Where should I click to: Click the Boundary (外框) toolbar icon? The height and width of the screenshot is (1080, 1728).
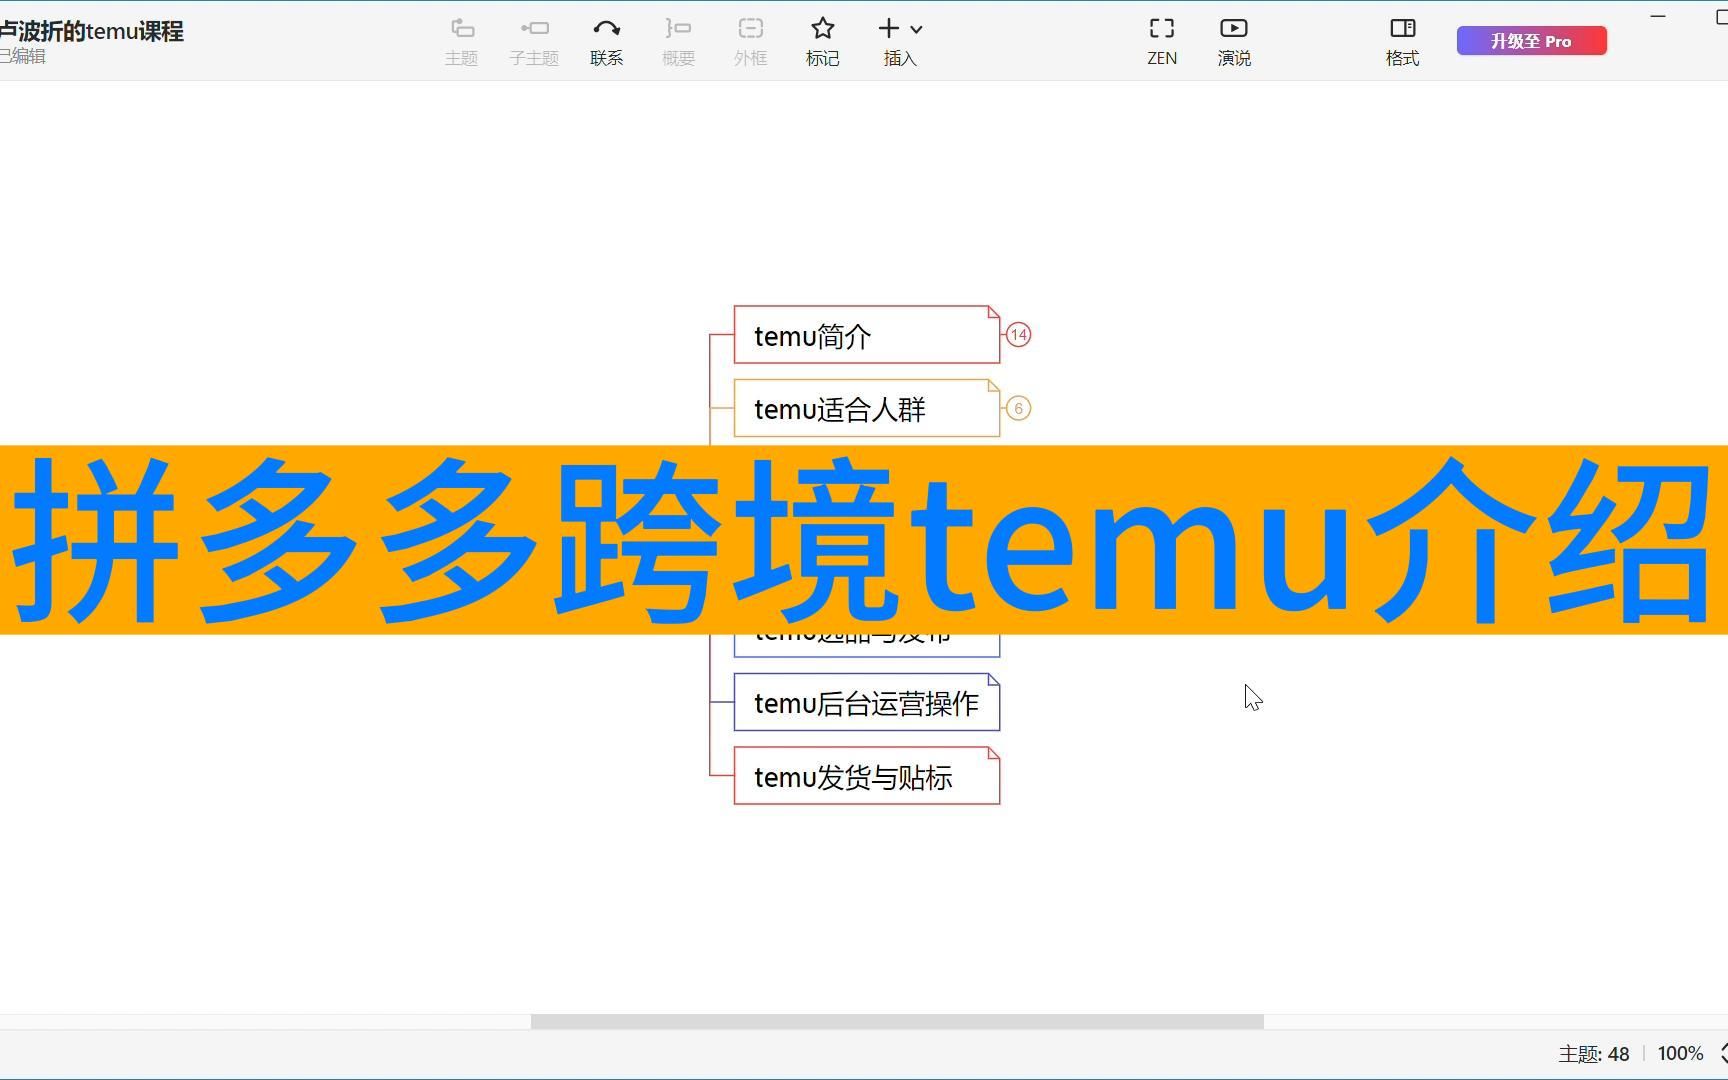pos(750,42)
